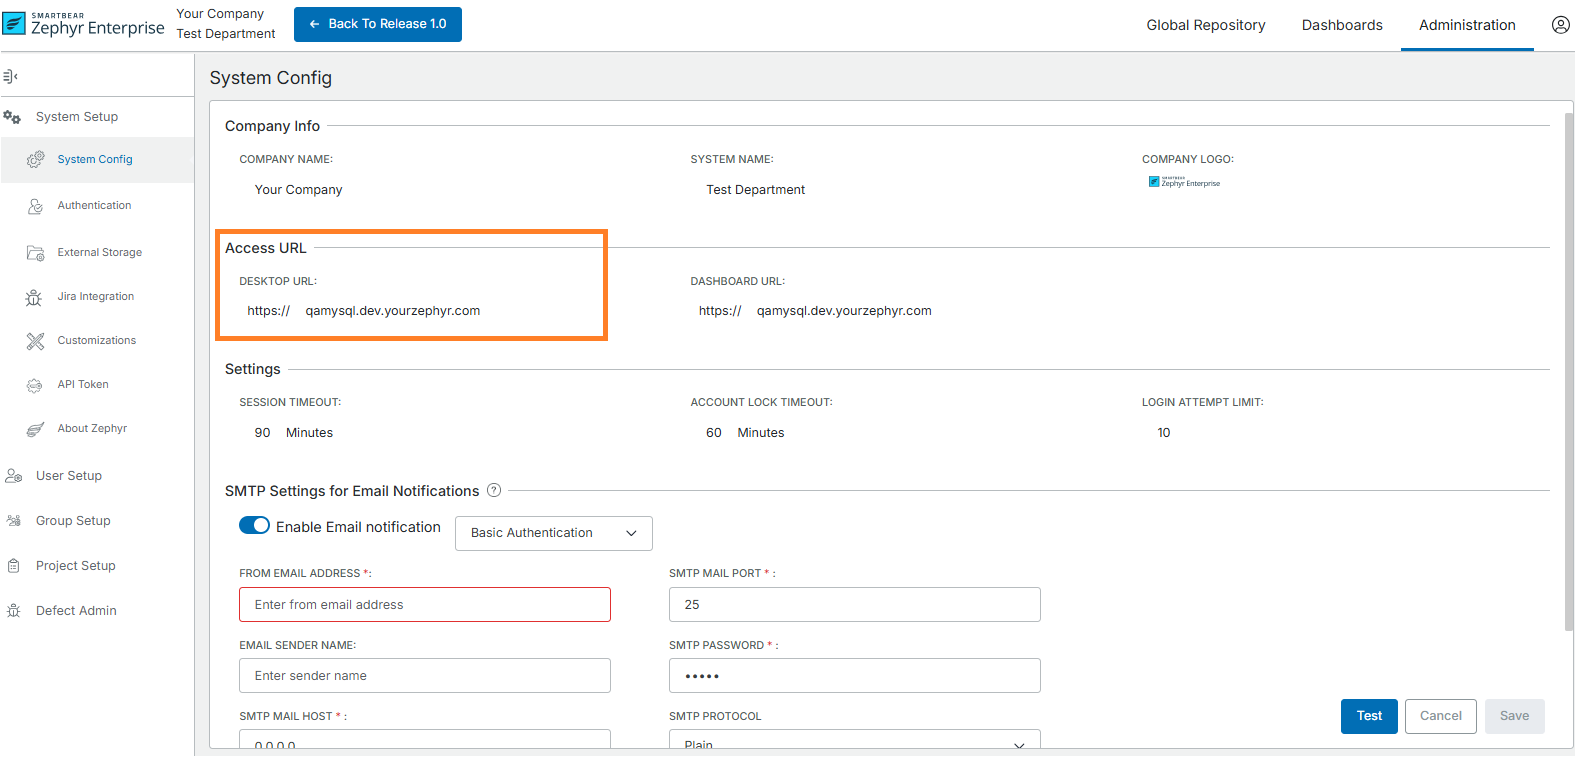Click the Customizations tools icon

35,341
